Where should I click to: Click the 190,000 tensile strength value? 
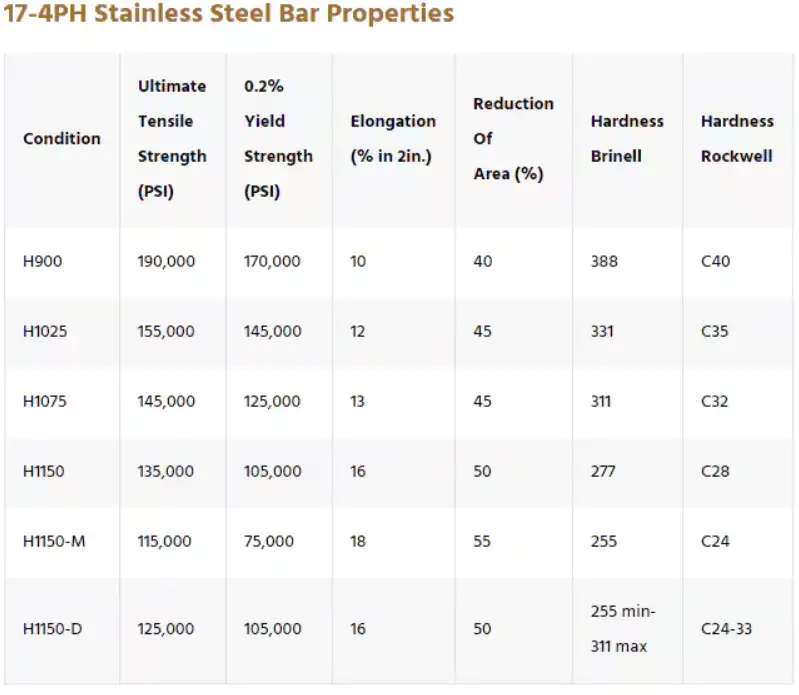[166, 261]
